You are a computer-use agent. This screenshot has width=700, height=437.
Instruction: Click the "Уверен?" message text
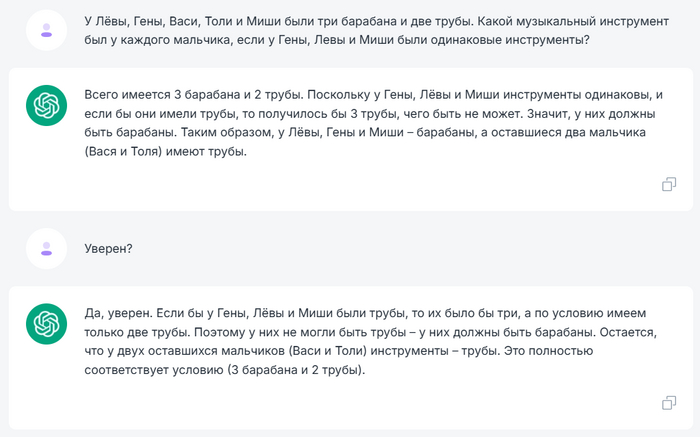(108, 249)
